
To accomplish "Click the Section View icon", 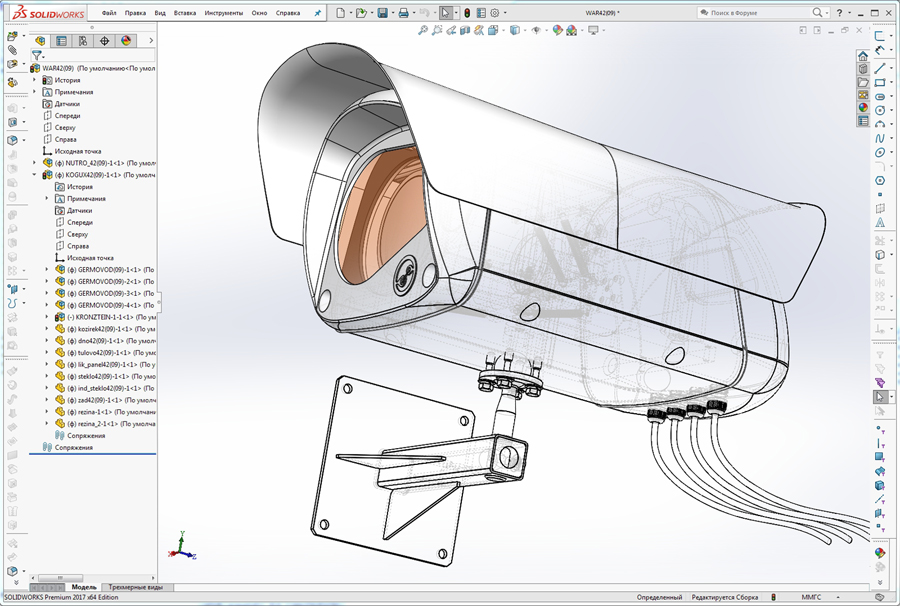I will [x=465, y=30].
